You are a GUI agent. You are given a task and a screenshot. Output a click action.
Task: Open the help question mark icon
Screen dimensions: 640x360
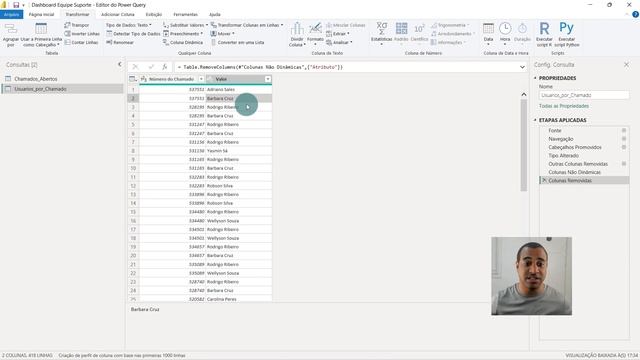pos(635,14)
